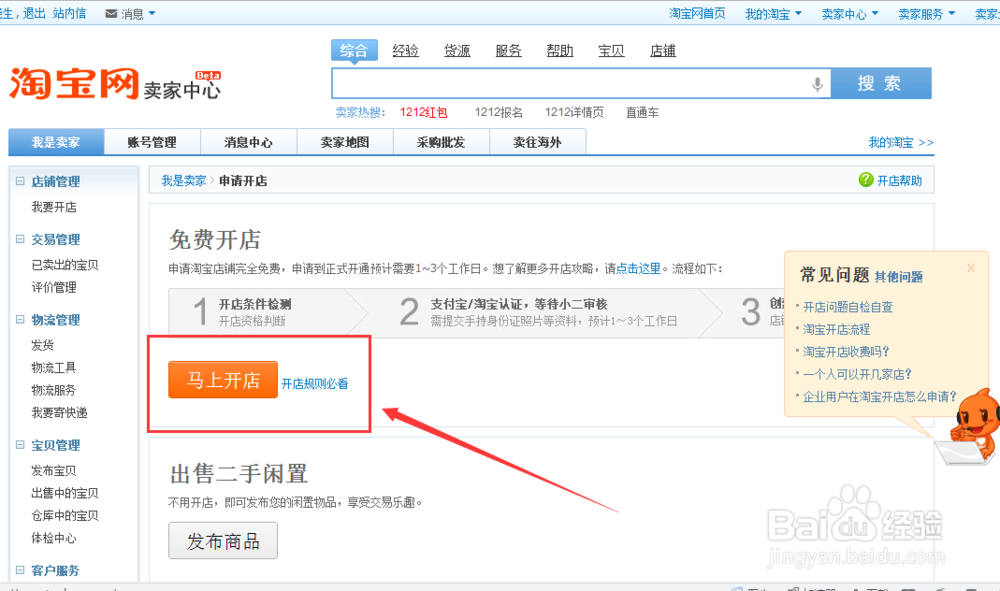Image resolution: width=1000 pixels, height=591 pixels.
Task: Click the envelope message icon
Action: tap(111, 13)
